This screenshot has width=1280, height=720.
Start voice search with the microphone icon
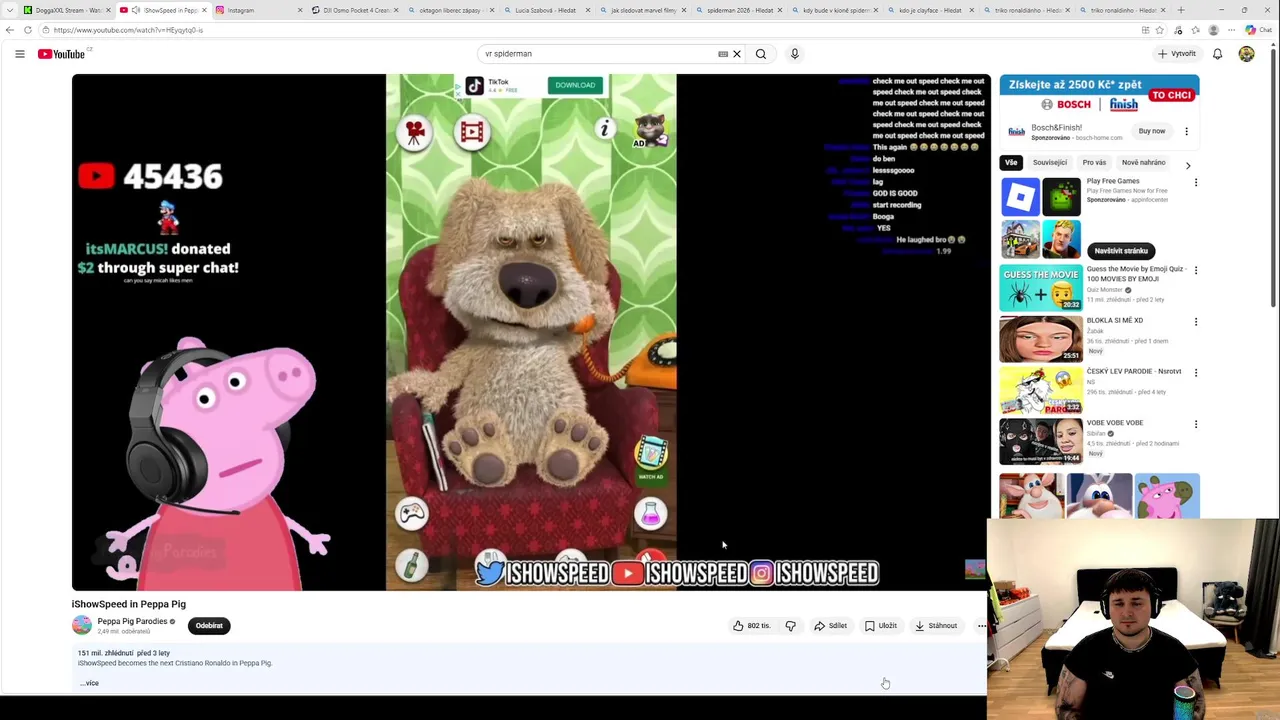coord(794,54)
